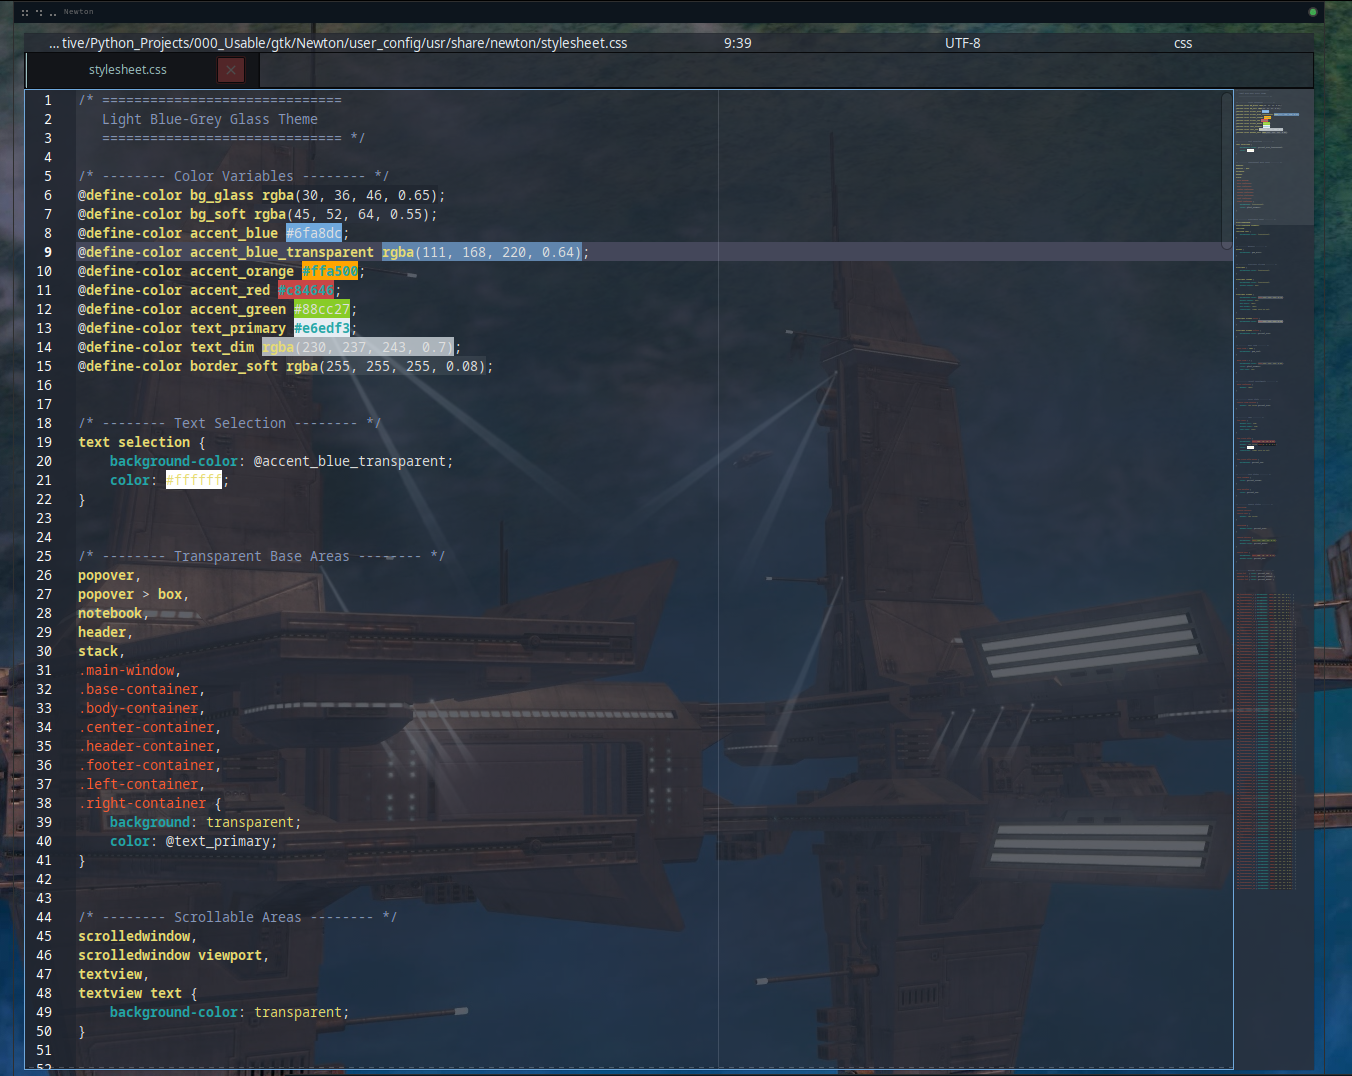This screenshot has height=1076, width=1352.
Task: Click the highlighted rgba value of text_dim
Action: coord(357,347)
